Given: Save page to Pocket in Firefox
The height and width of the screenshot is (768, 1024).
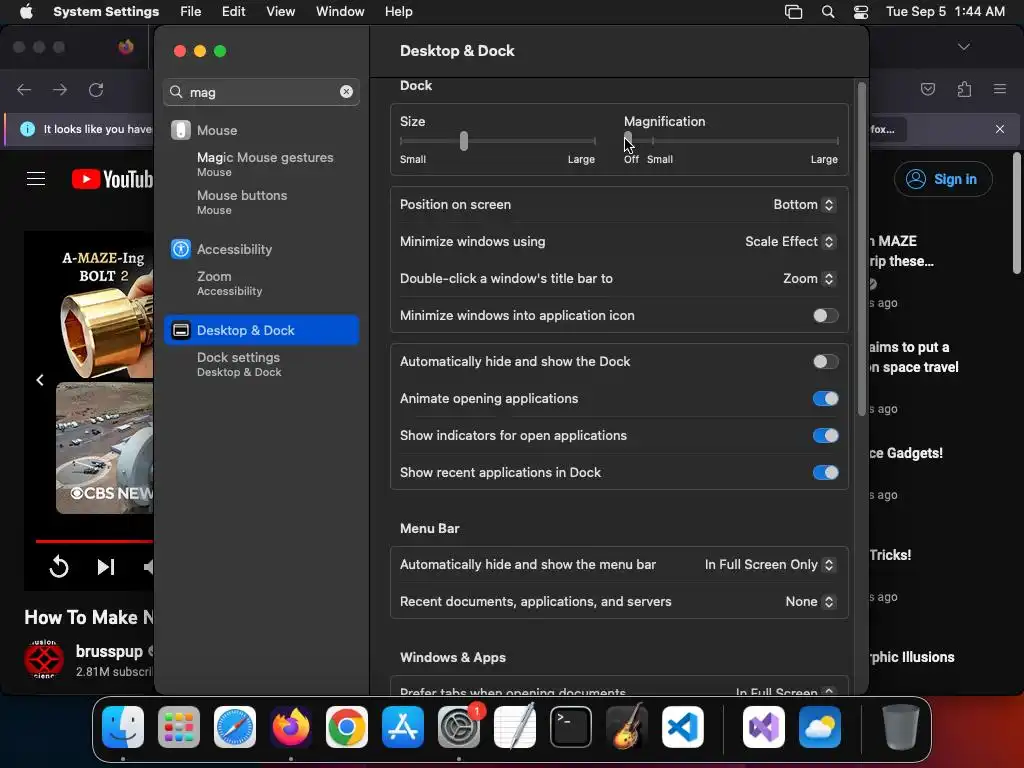Looking at the screenshot, I should (928, 89).
